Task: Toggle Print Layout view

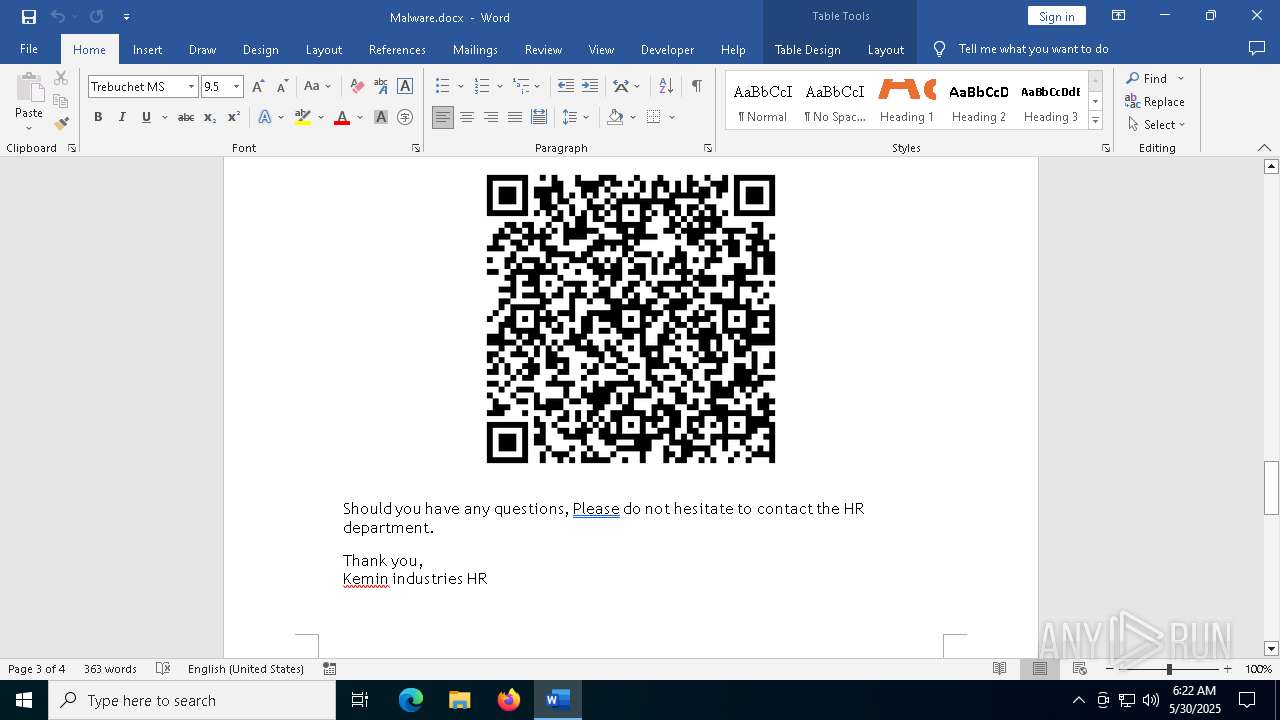Action: tap(1040, 668)
